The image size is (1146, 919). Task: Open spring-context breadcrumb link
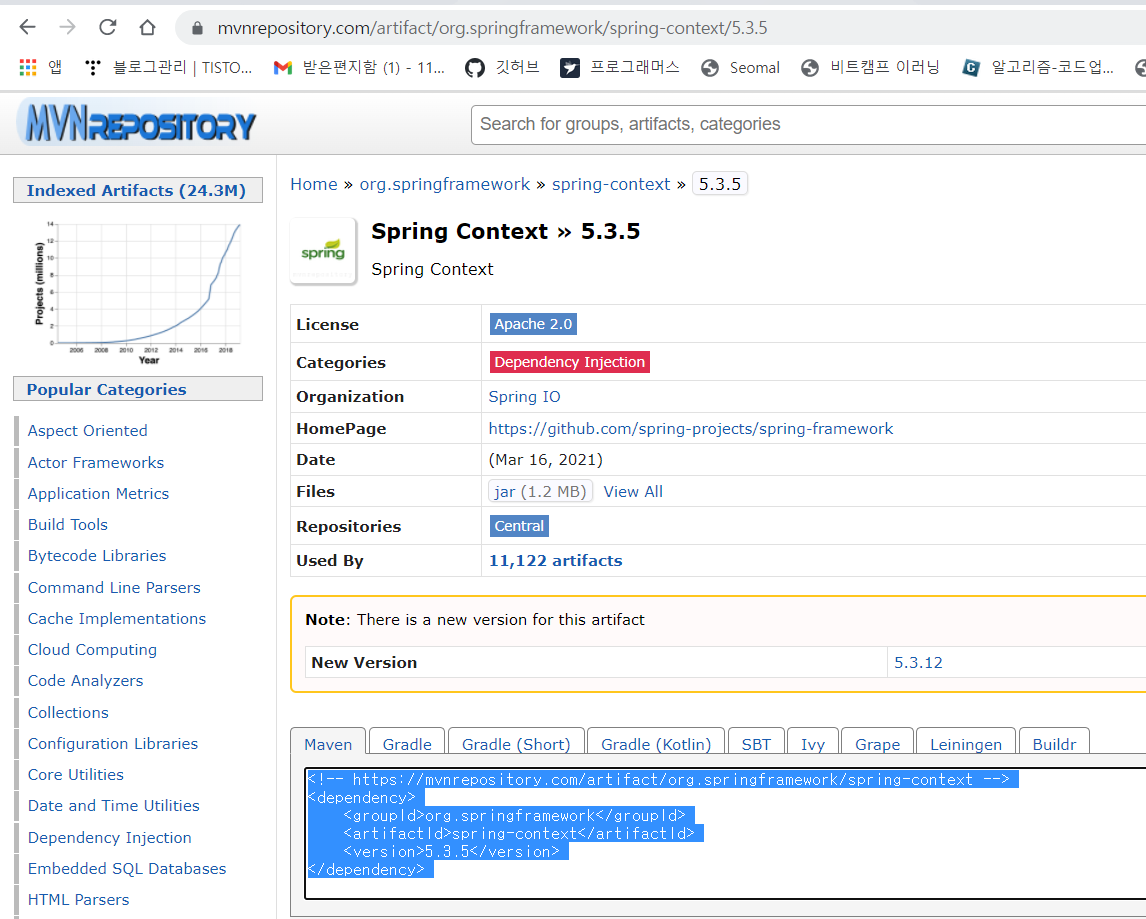610,184
